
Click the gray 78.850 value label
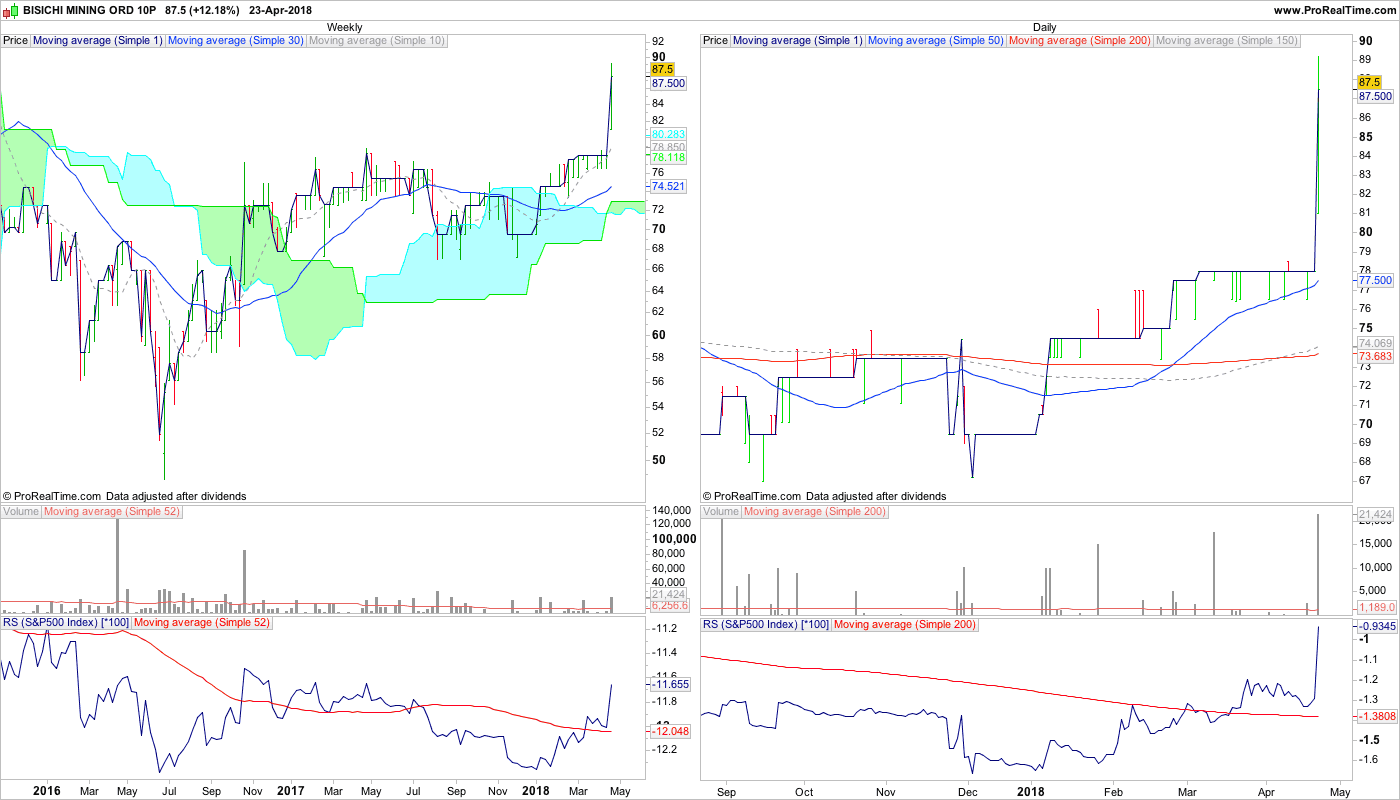click(x=668, y=147)
